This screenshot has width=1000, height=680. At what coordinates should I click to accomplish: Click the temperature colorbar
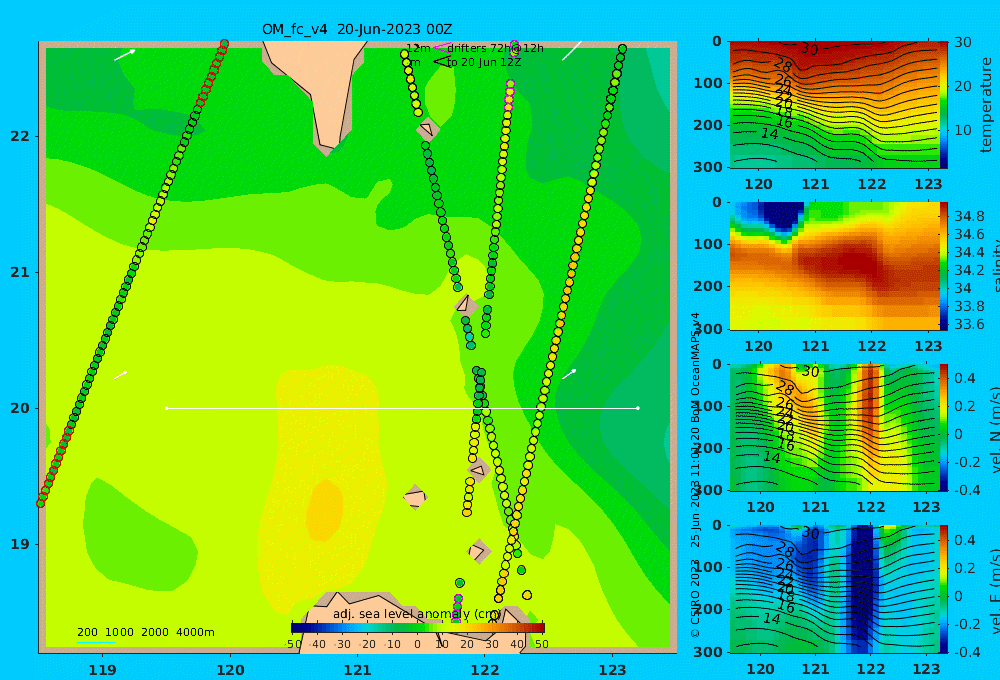[944, 105]
